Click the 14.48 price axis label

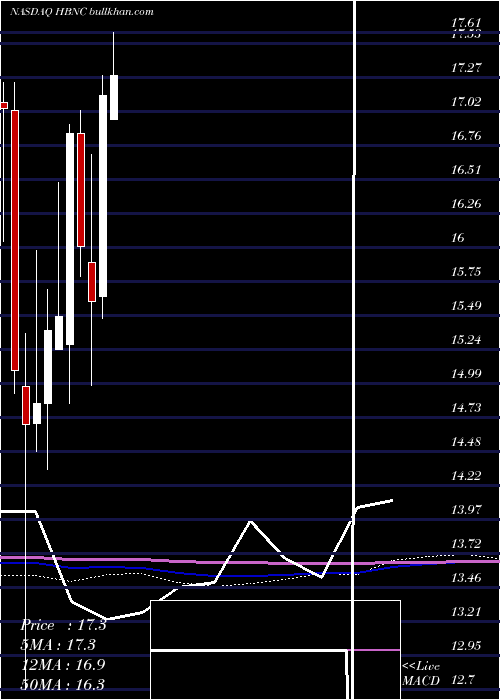pos(466,442)
